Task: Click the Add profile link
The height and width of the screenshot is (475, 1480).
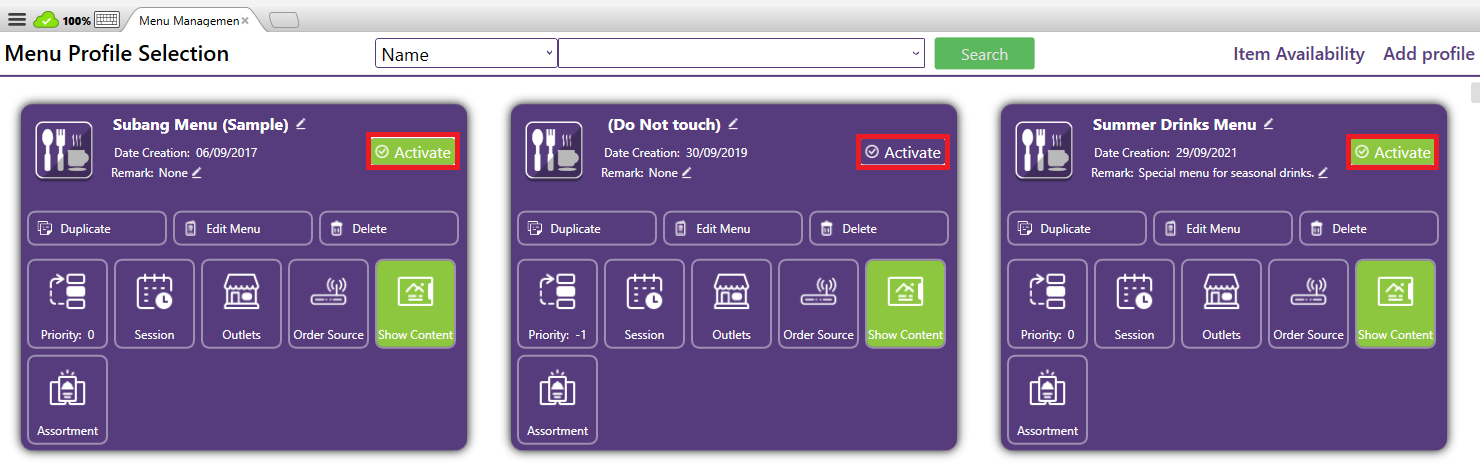Action: pos(1428,54)
